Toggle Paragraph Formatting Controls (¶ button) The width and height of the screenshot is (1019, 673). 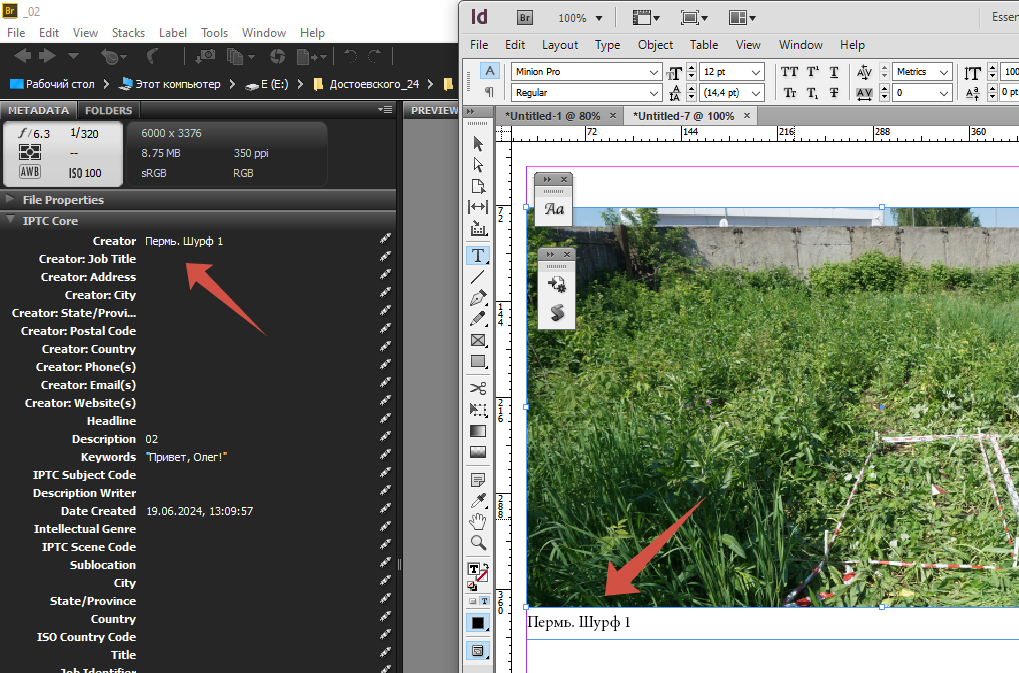[489, 92]
